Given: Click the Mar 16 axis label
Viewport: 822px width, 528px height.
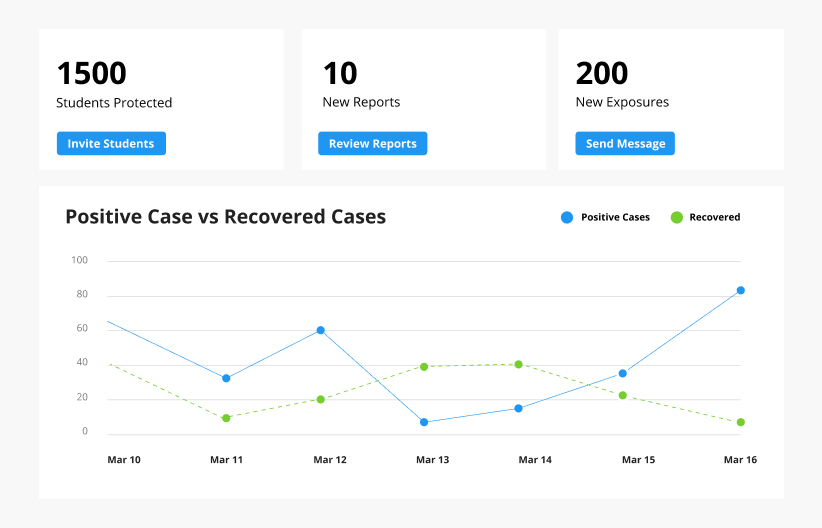Looking at the screenshot, I should pyautogui.click(x=740, y=460).
